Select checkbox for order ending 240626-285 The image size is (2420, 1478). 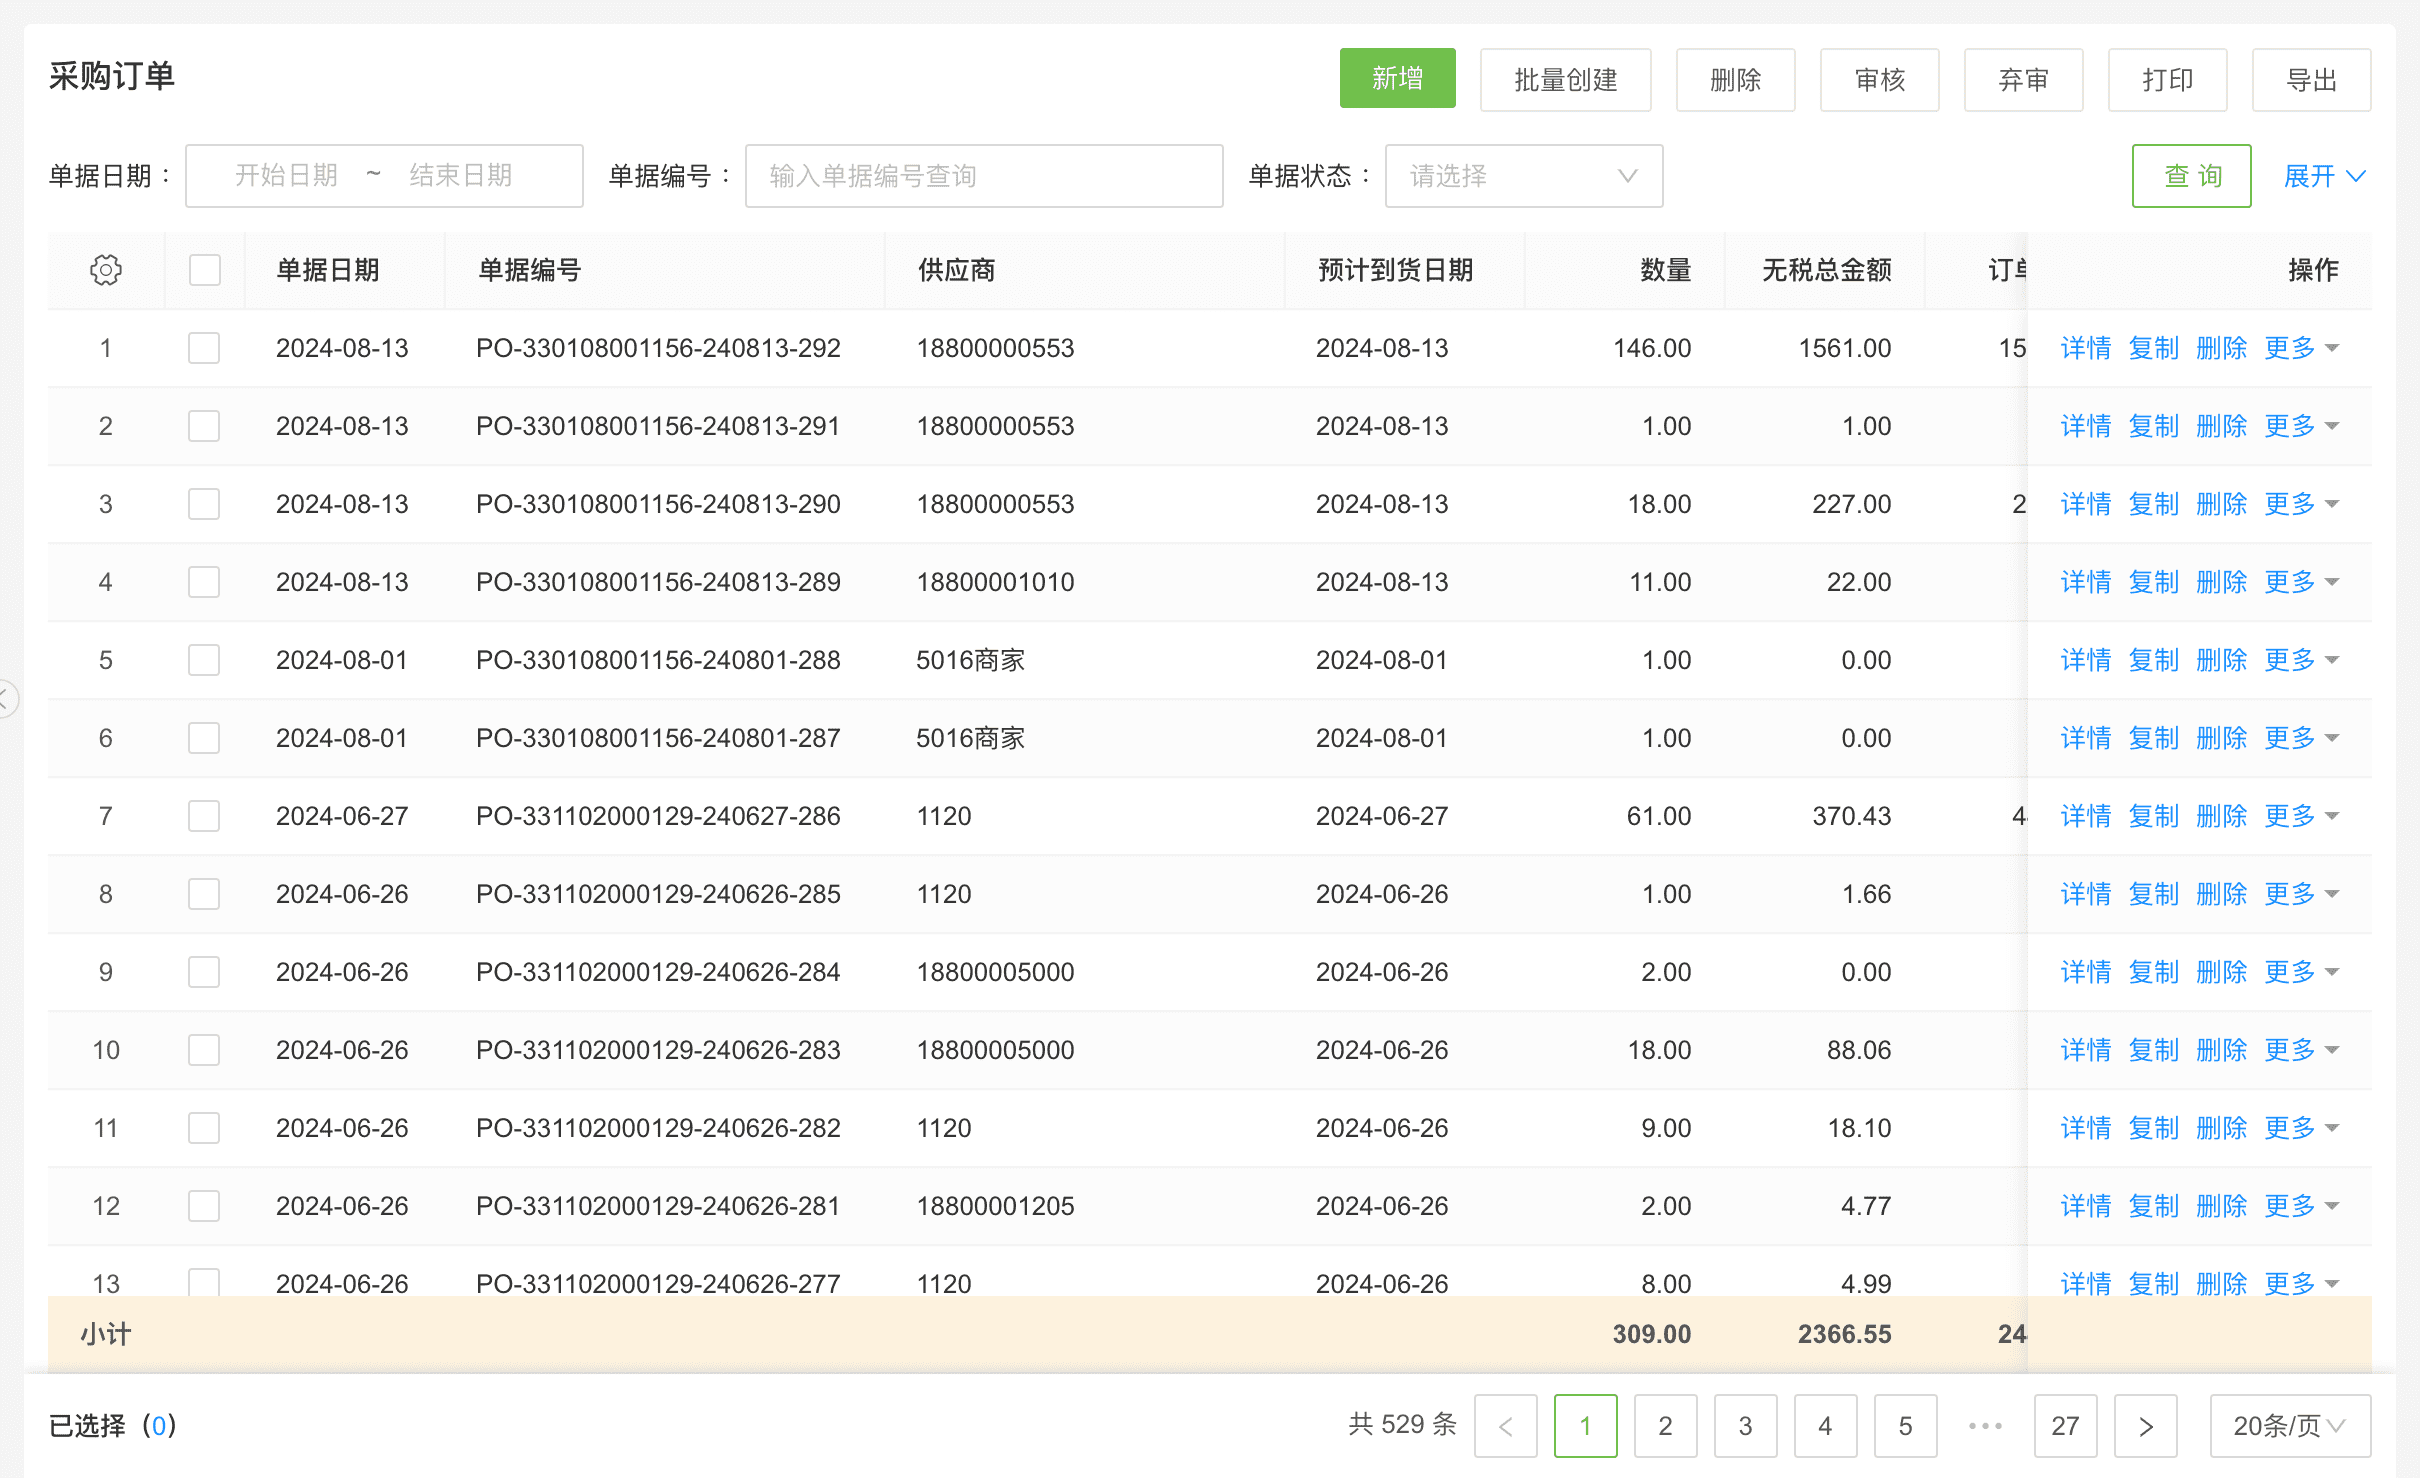204,894
